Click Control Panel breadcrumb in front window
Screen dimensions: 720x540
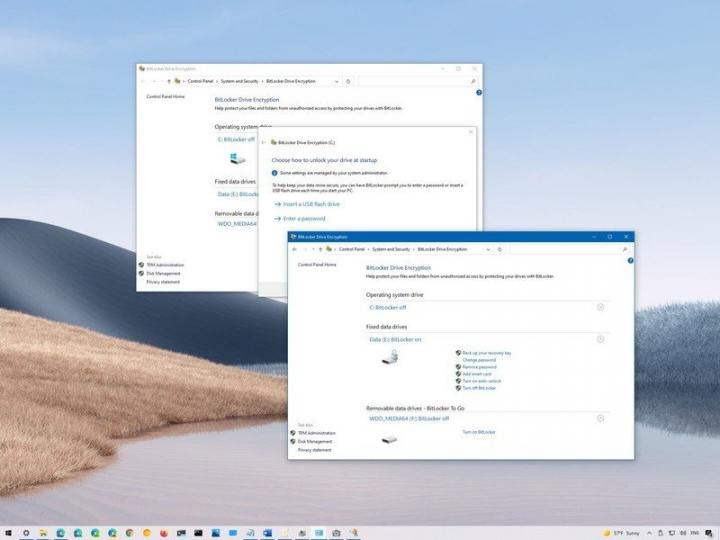click(x=352, y=249)
